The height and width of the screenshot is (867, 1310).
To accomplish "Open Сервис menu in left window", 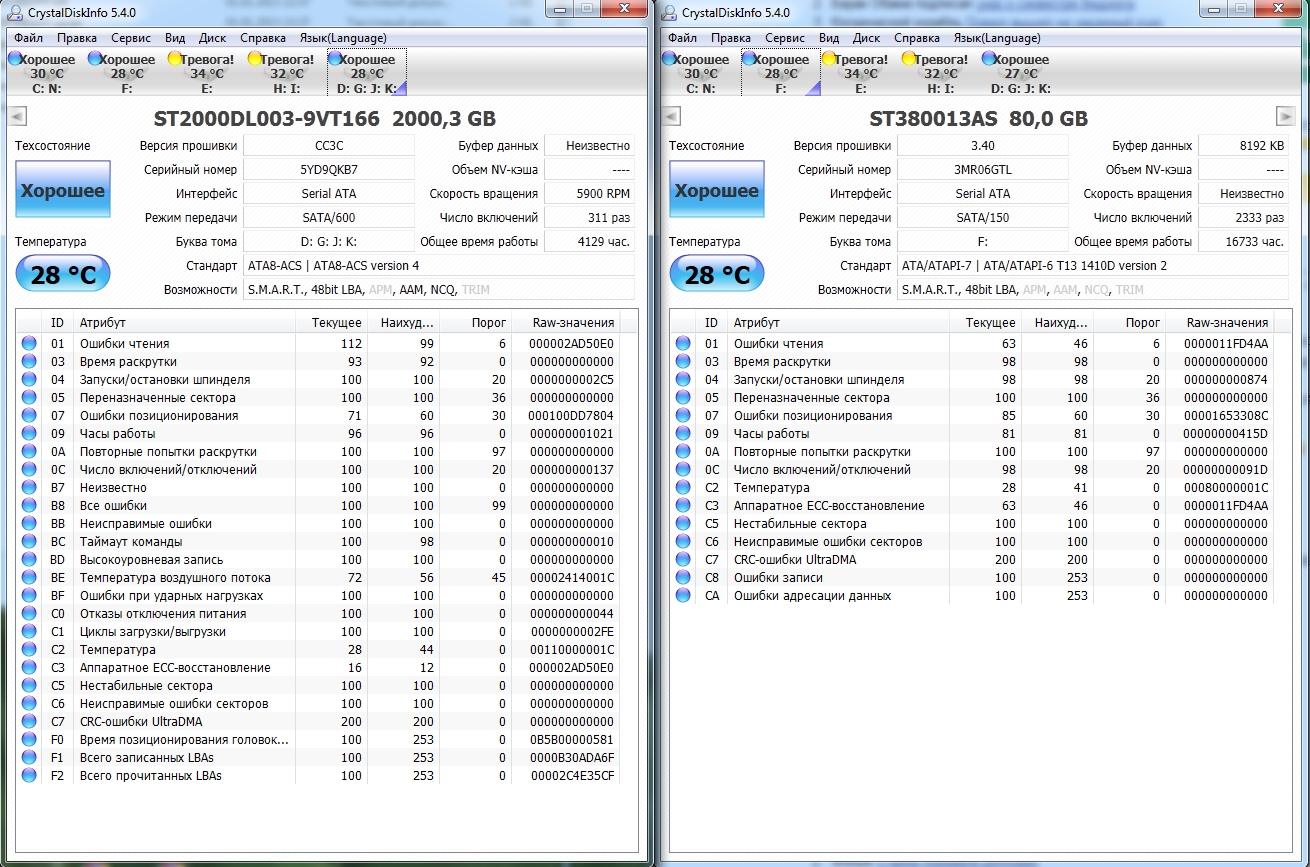I will (x=131, y=38).
